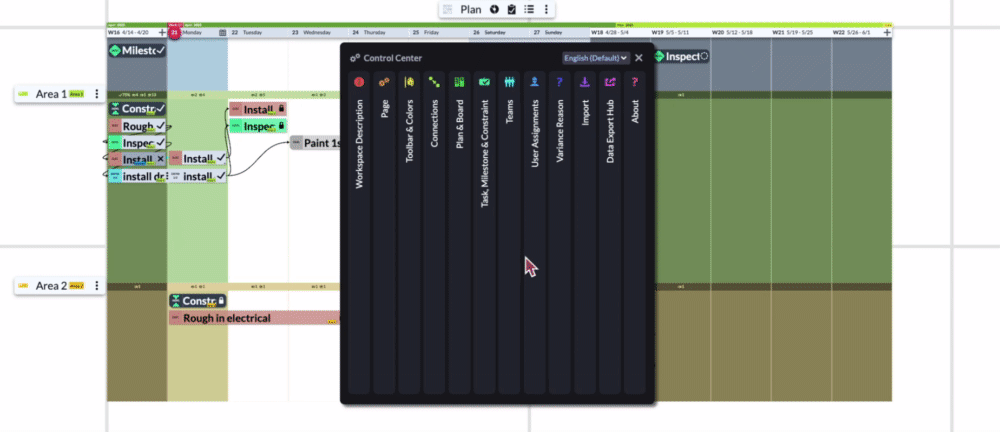Select the 25 Friday day header
The height and width of the screenshot is (432, 1000).
tap(439, 32)
